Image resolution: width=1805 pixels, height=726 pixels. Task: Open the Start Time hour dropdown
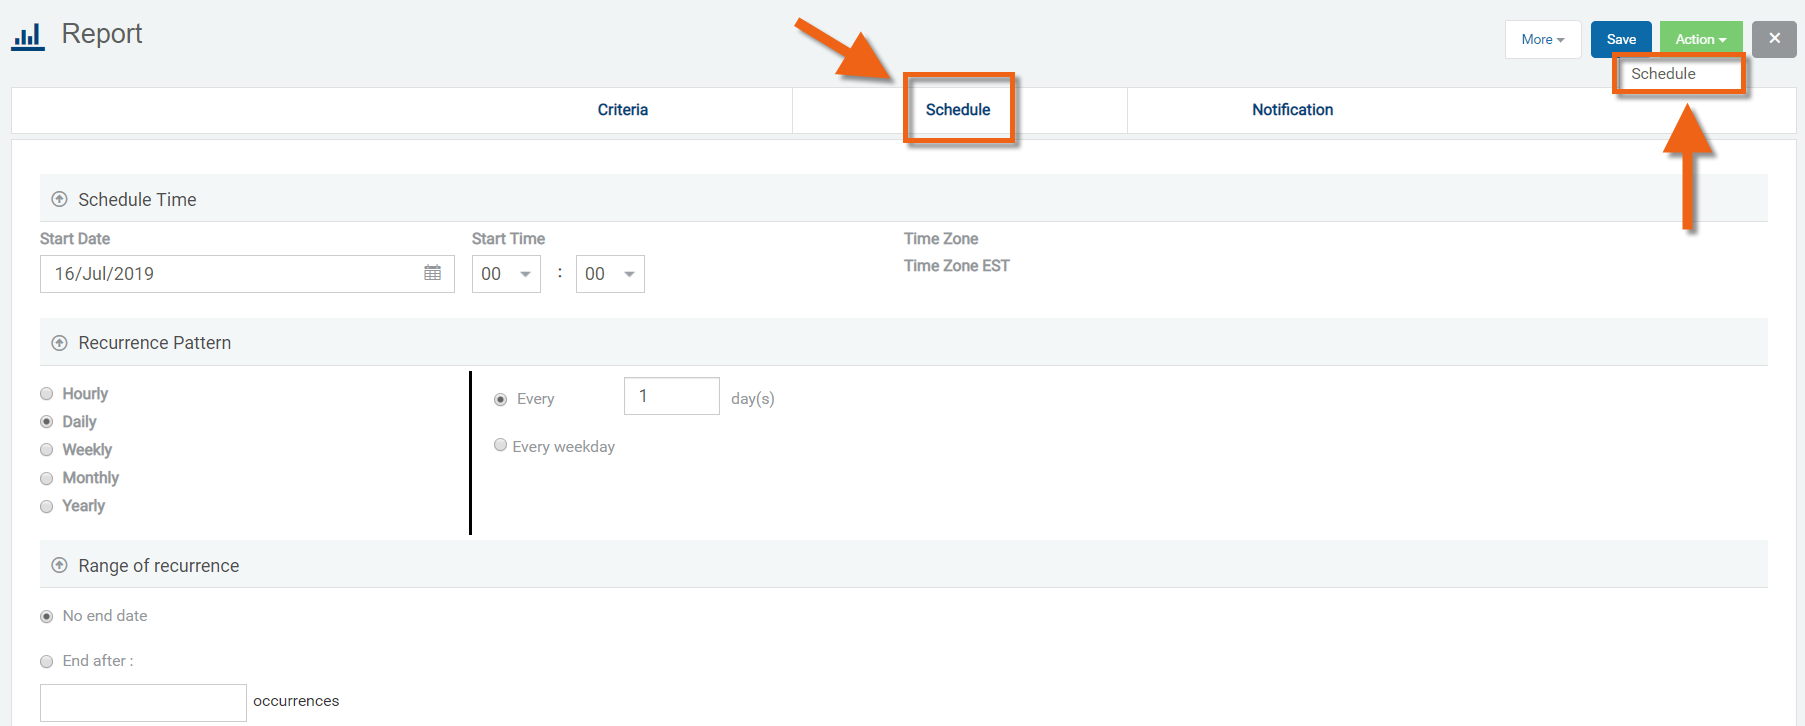pos(506,274)
